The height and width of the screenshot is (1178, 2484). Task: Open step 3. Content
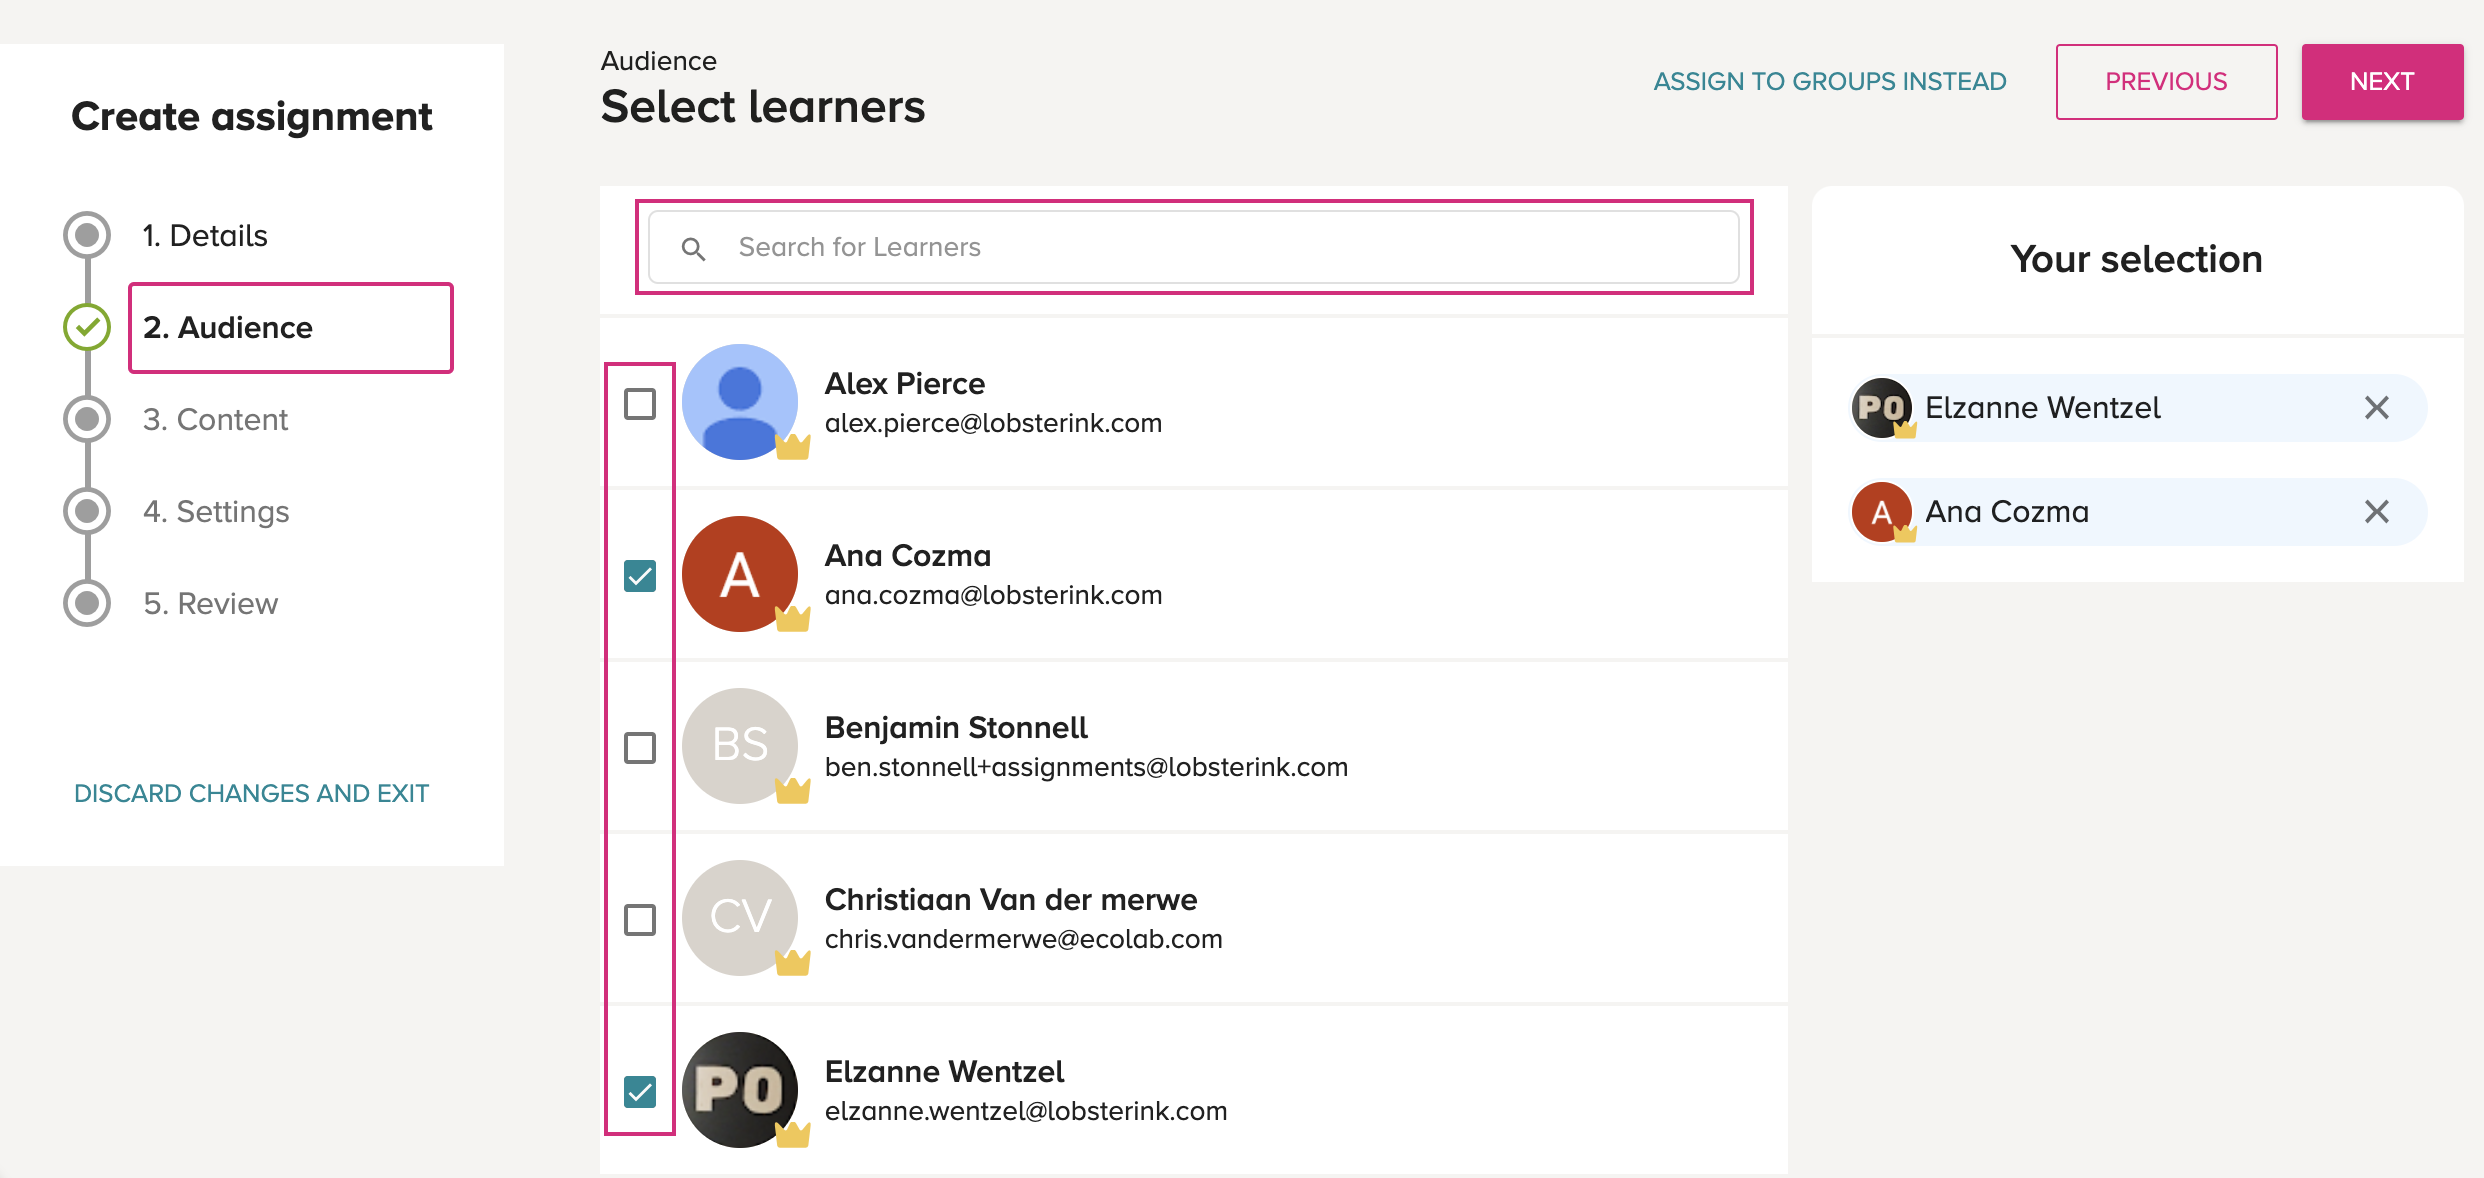coord(215,420)
